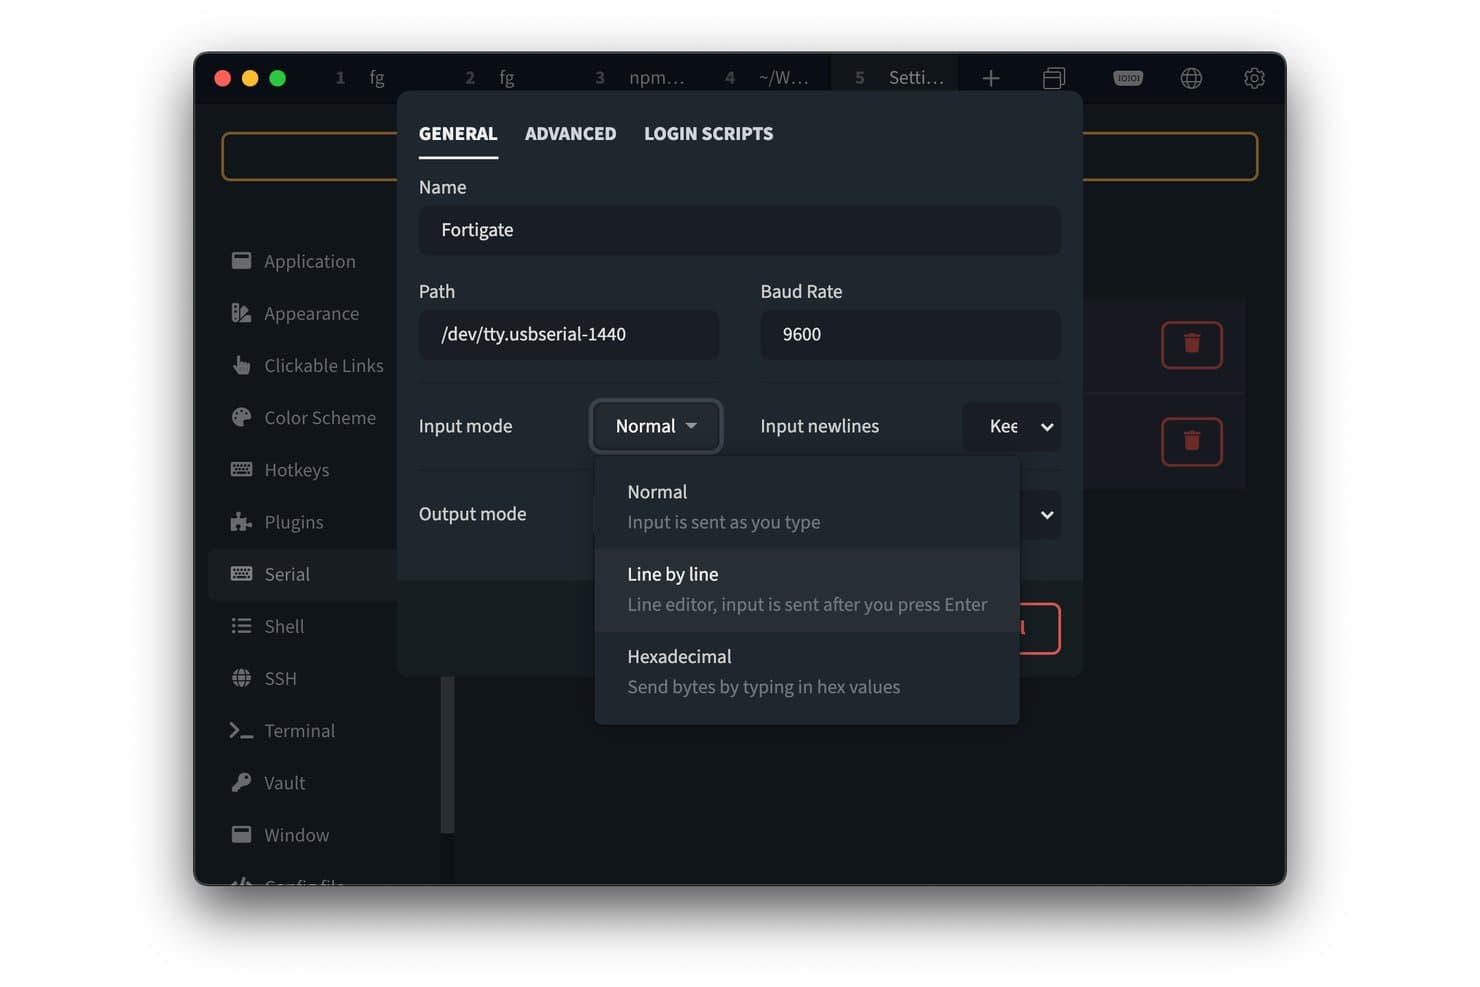Open the profiles window-stack icon

tap(1054, 78)
